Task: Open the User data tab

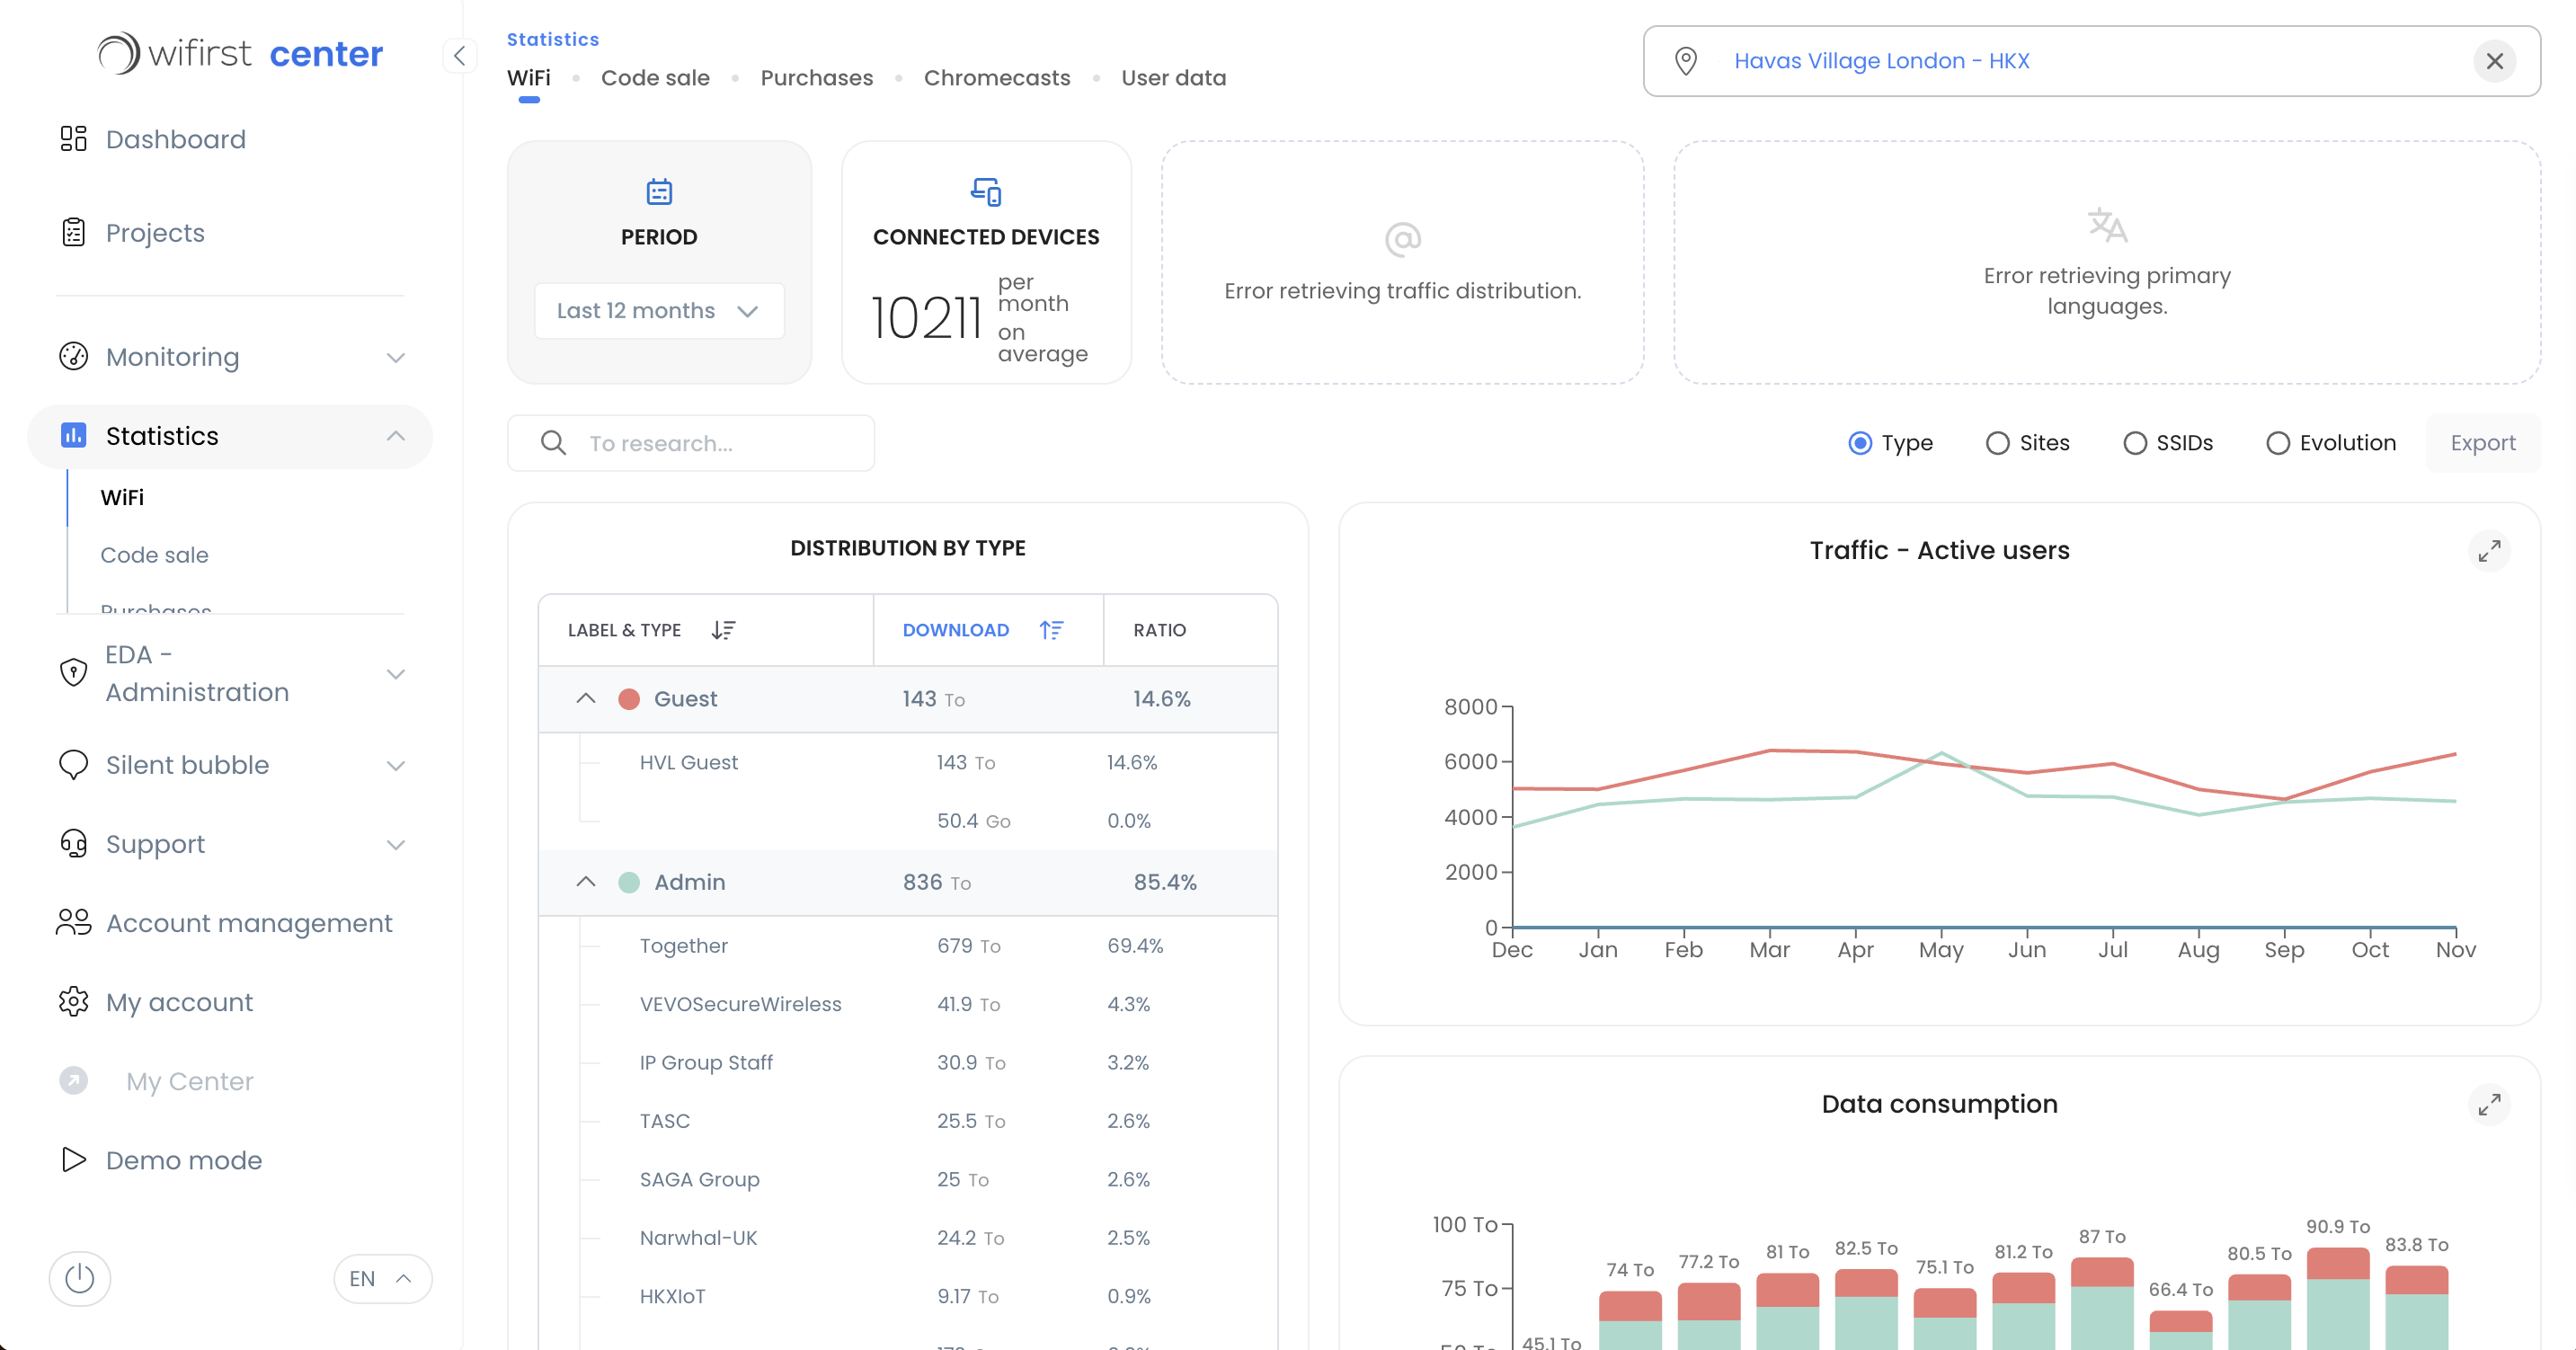Action: tap(1173, 78)
